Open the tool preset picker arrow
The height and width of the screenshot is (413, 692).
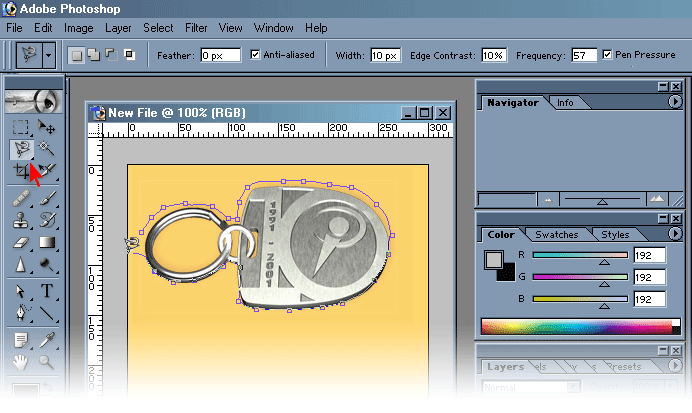[49, 56]
